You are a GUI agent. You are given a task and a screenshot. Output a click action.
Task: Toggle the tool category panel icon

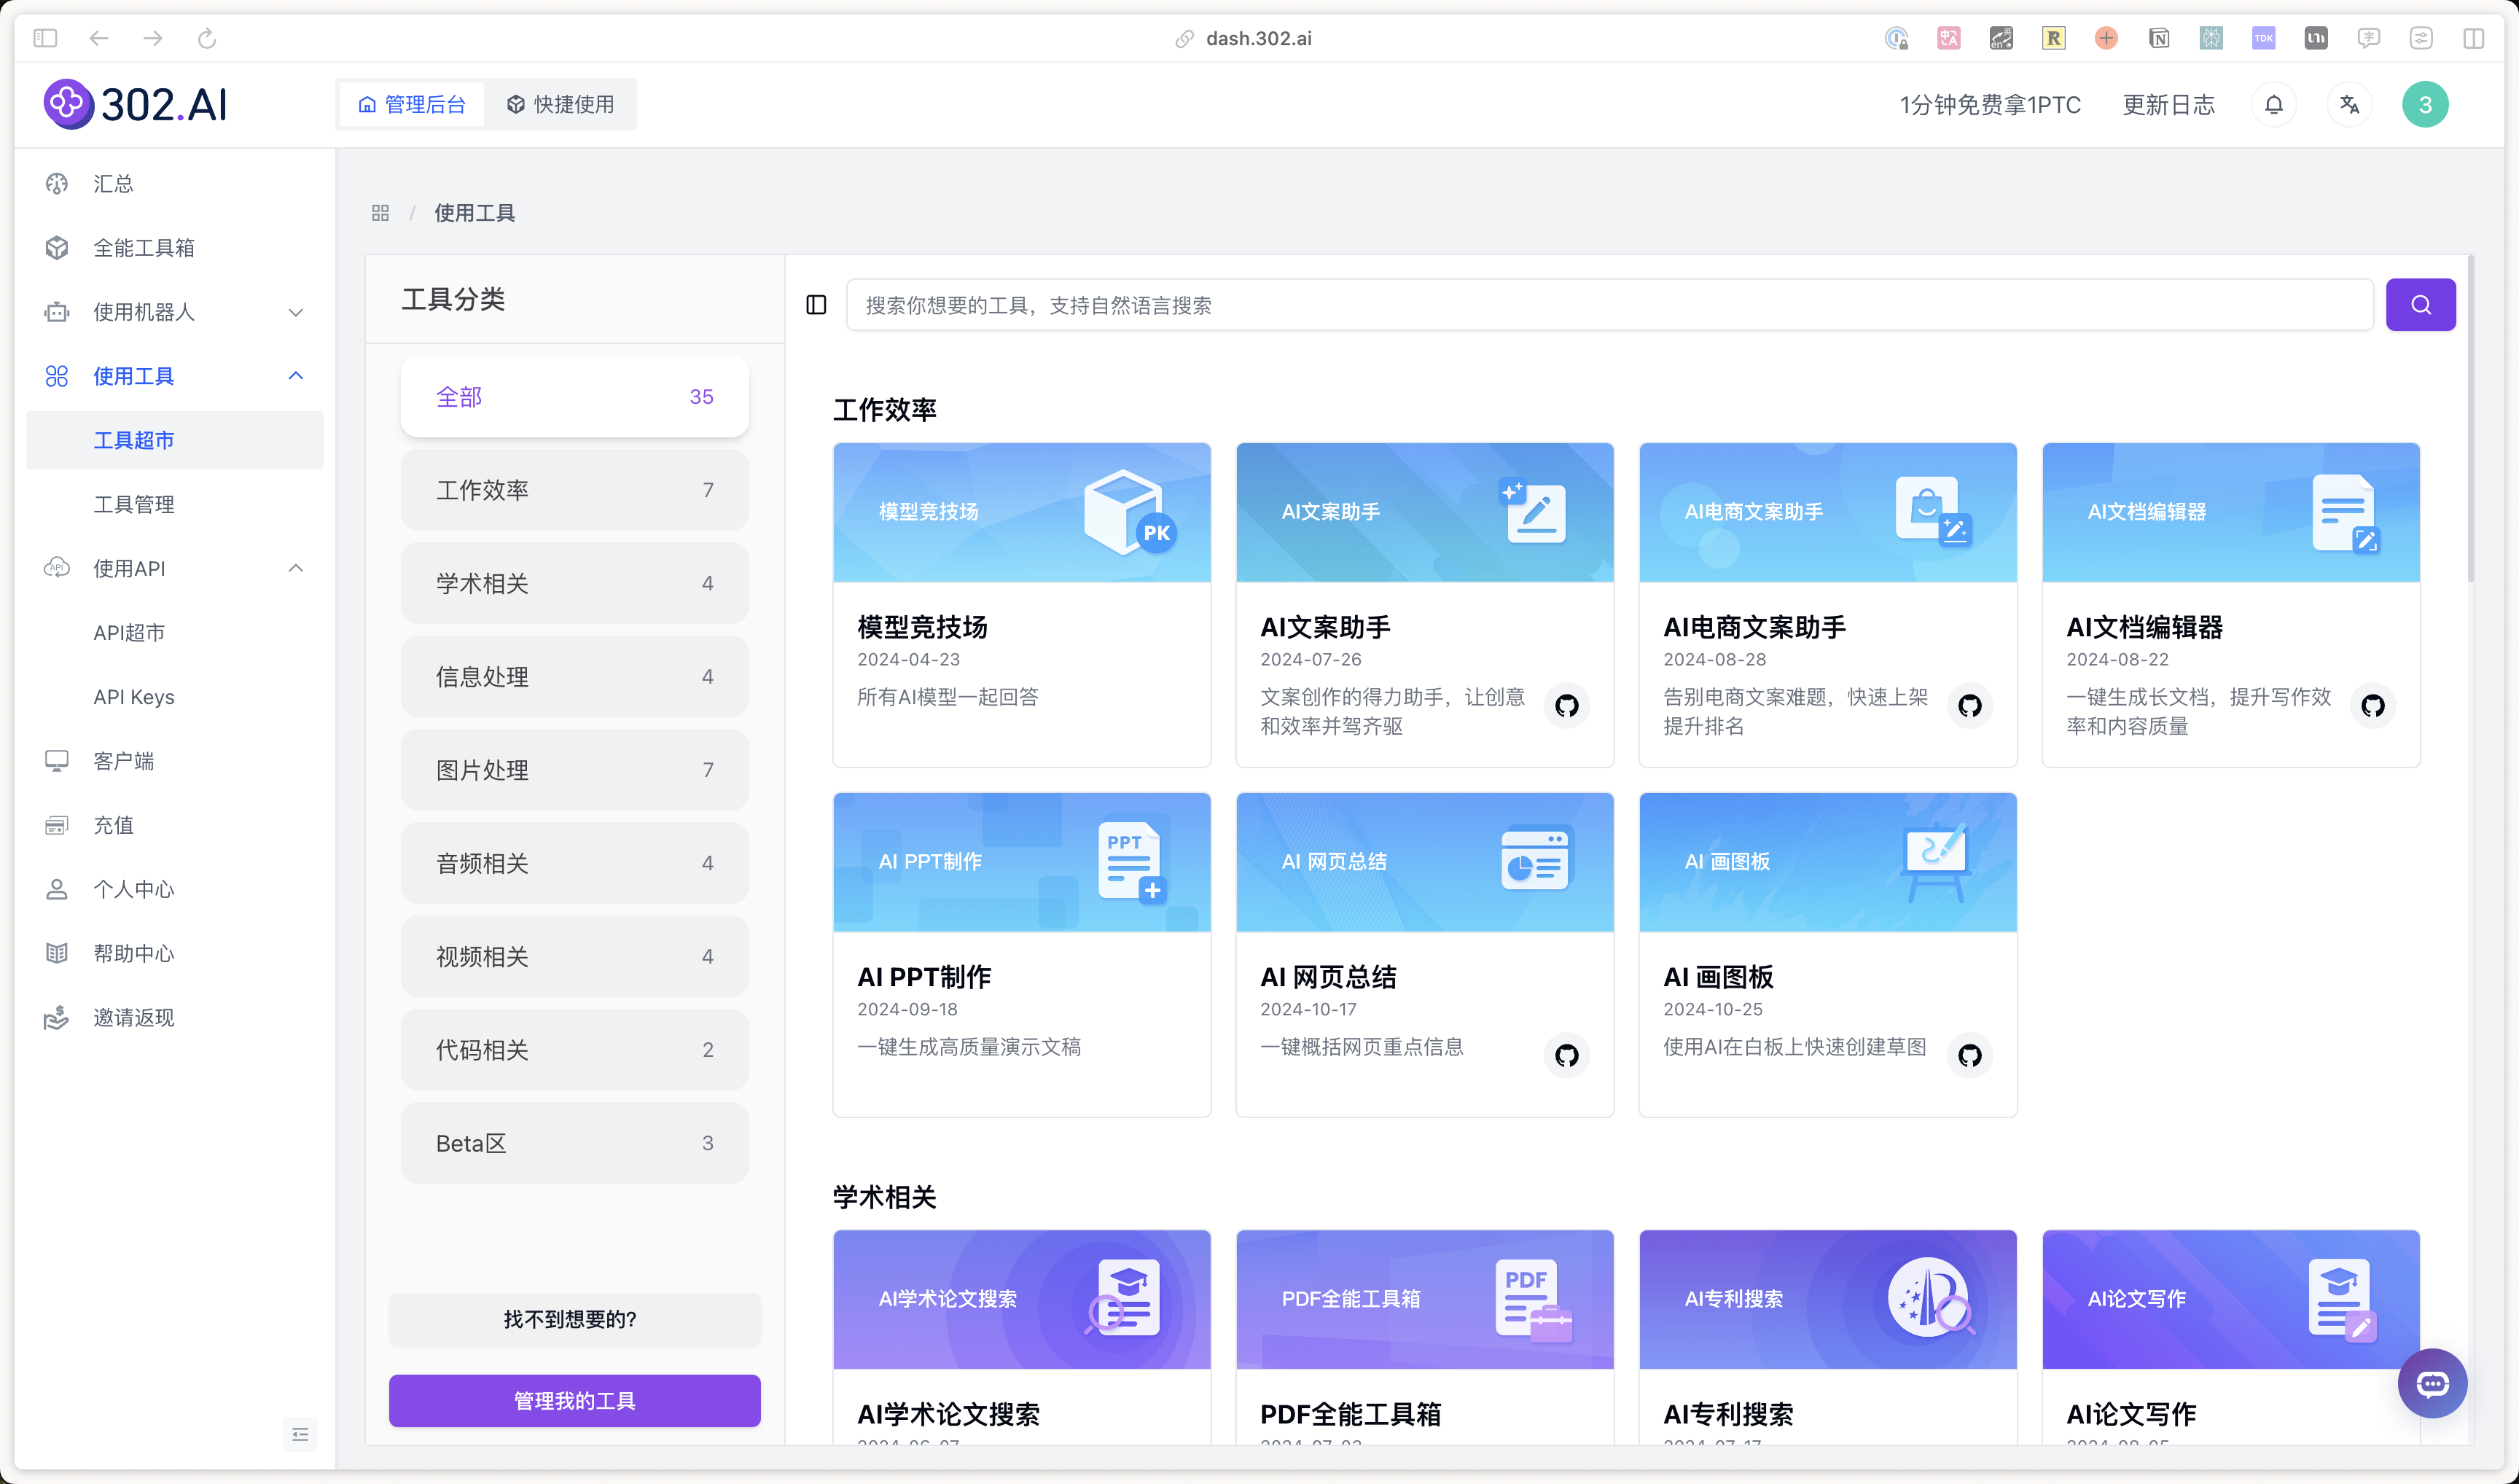pos(816,305)
